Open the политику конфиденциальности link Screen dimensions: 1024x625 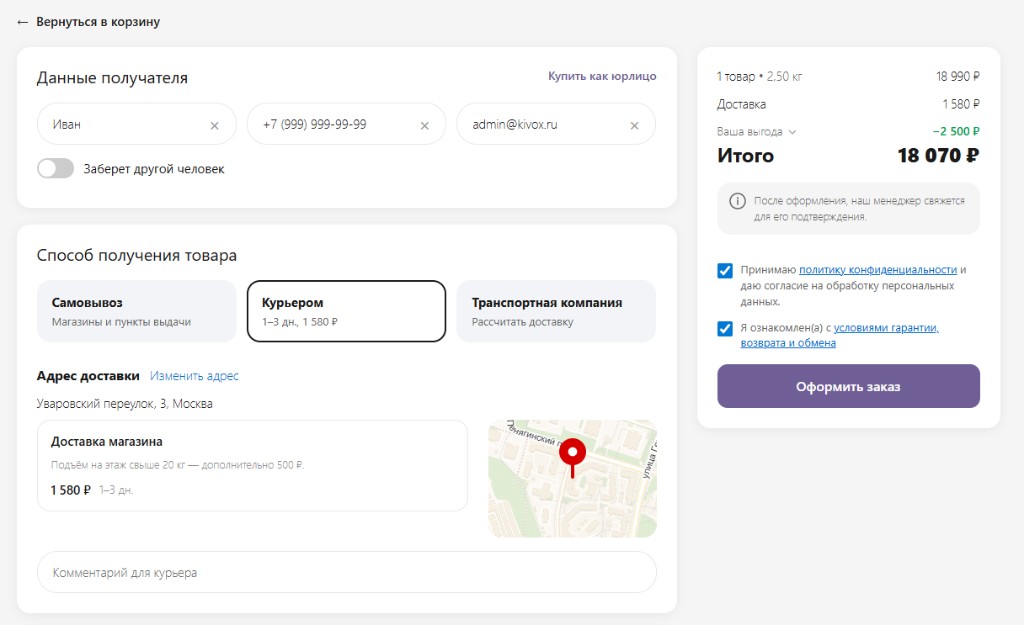pyautogui.click(x=878, y=270)
